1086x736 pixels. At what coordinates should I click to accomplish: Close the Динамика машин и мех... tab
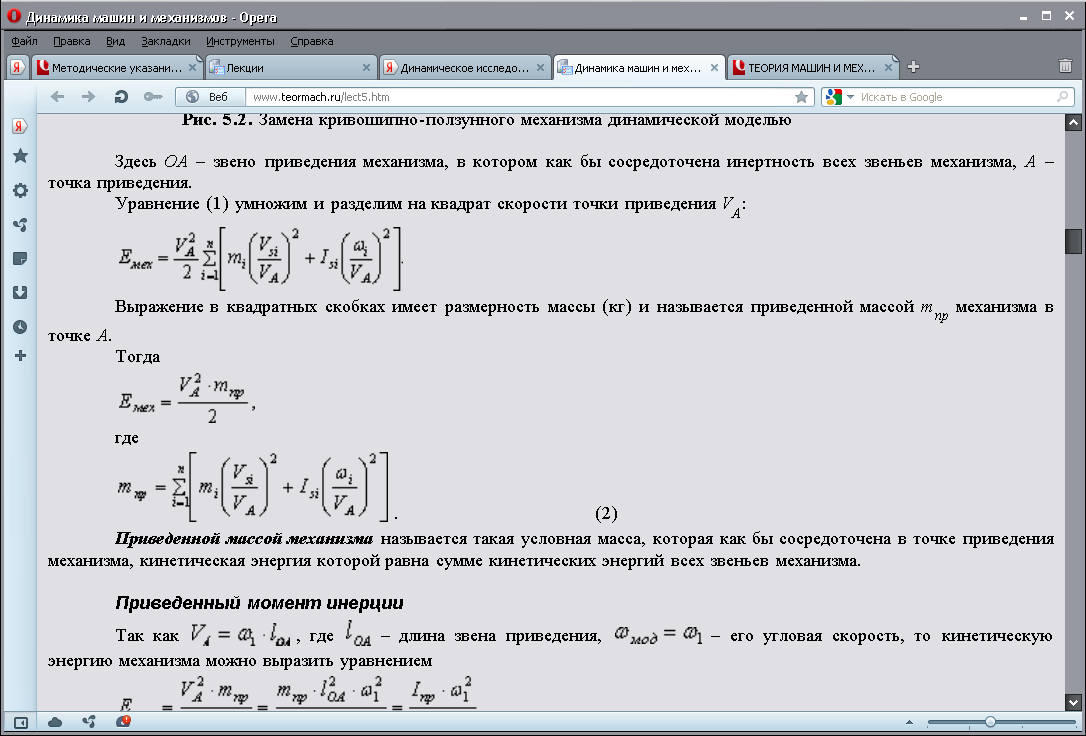click(714, 68)
